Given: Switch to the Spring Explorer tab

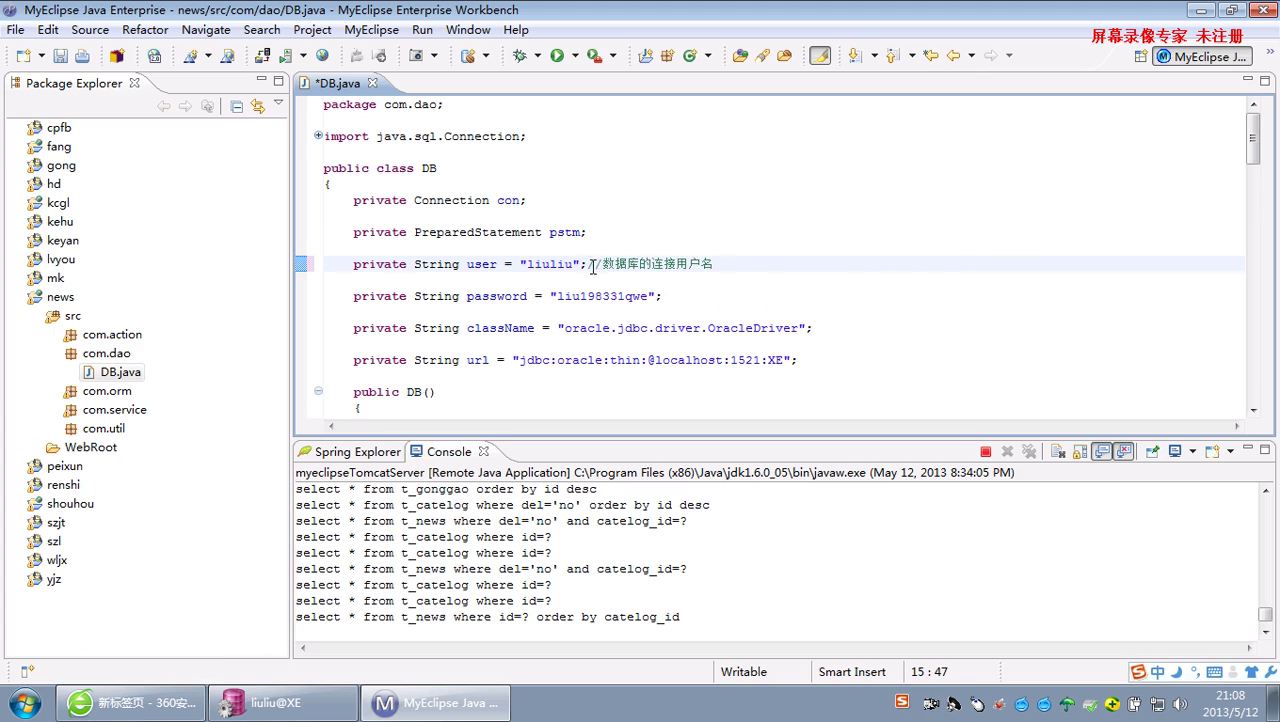Looking at the screenshot, I should (348, 452).
